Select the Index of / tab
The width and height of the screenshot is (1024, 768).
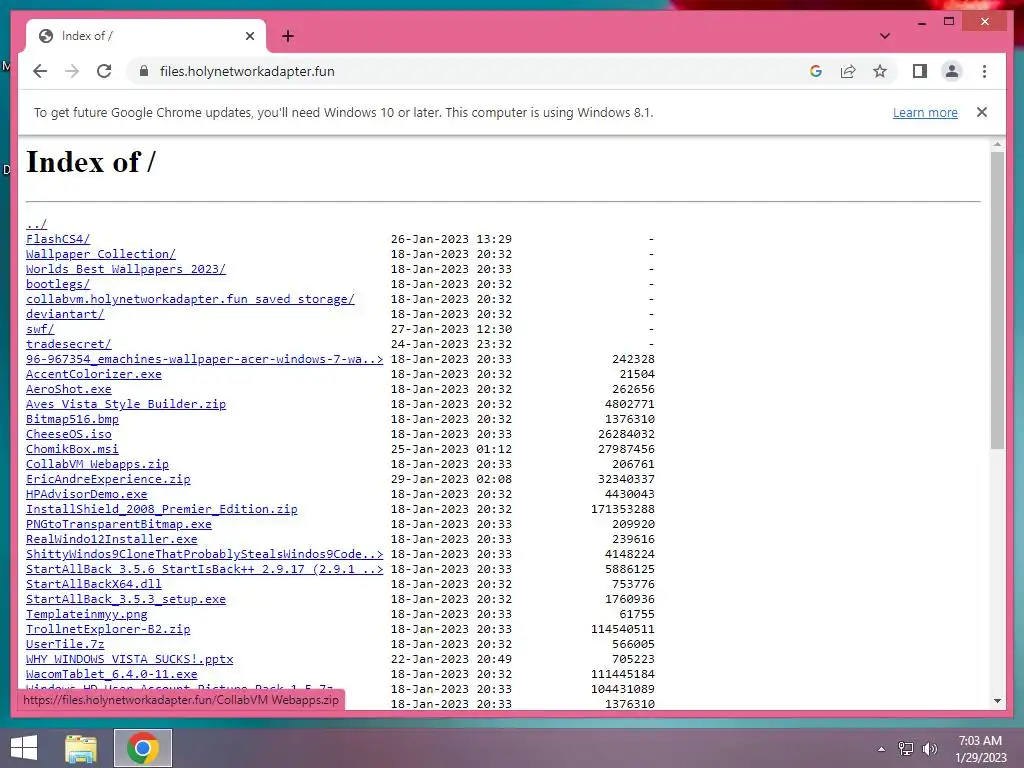pos(146,36)
